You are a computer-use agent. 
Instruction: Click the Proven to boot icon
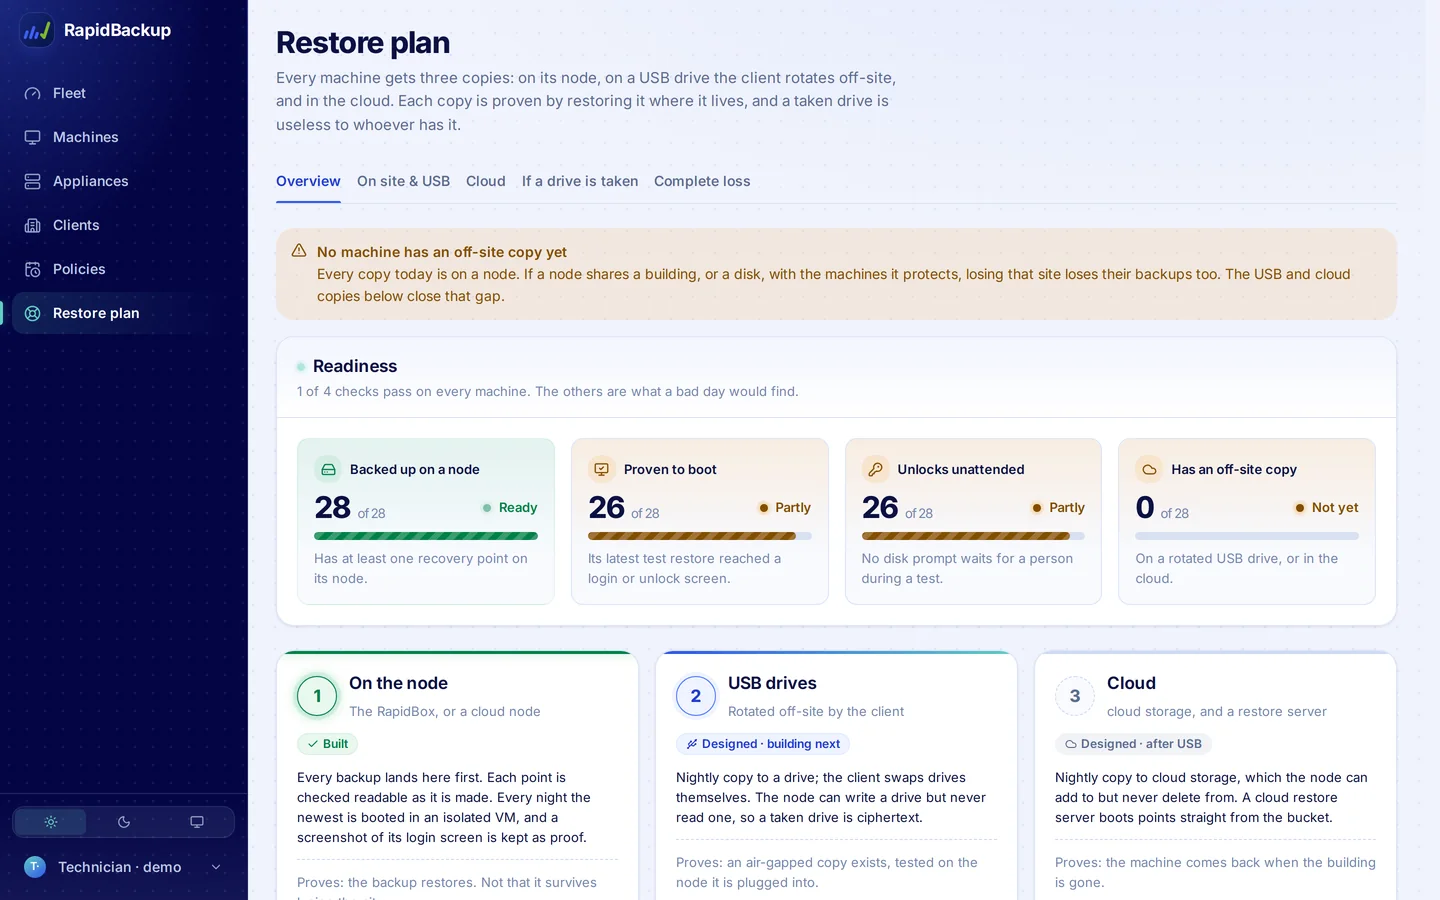point(602,469)
